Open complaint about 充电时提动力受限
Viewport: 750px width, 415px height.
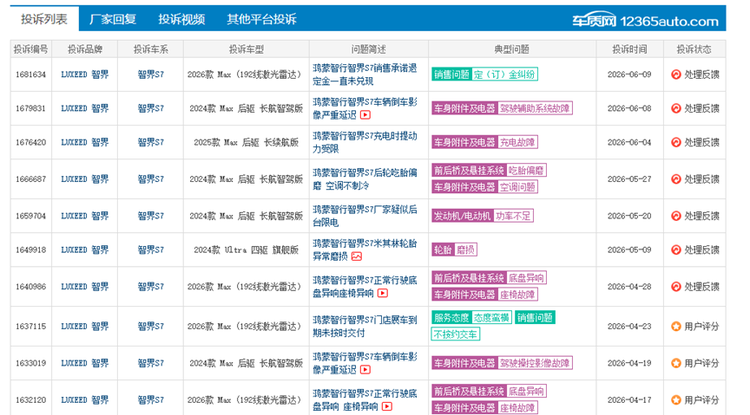pyautogui.click(x=365, y=142)
